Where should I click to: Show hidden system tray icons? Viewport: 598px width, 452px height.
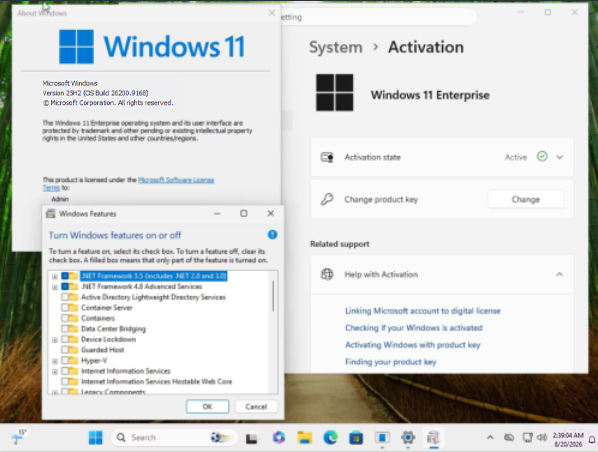point(490,438)
